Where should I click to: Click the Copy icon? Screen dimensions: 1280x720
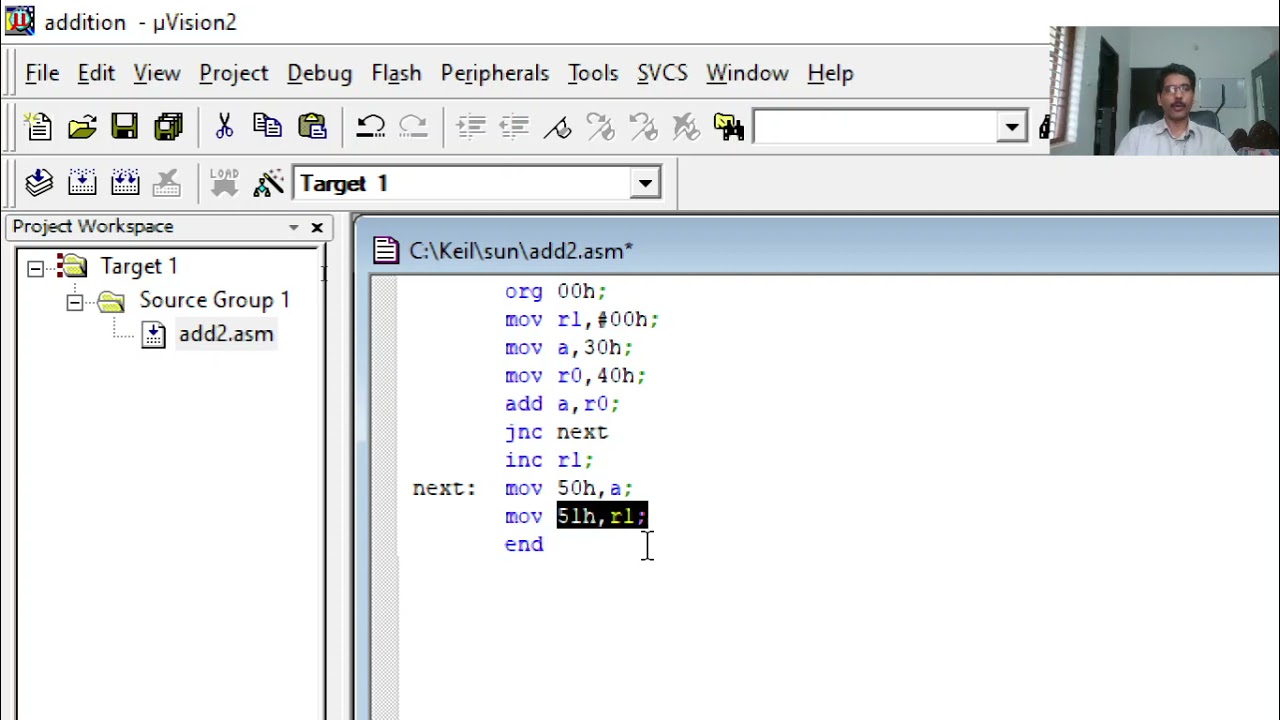(x=267, y=127)
